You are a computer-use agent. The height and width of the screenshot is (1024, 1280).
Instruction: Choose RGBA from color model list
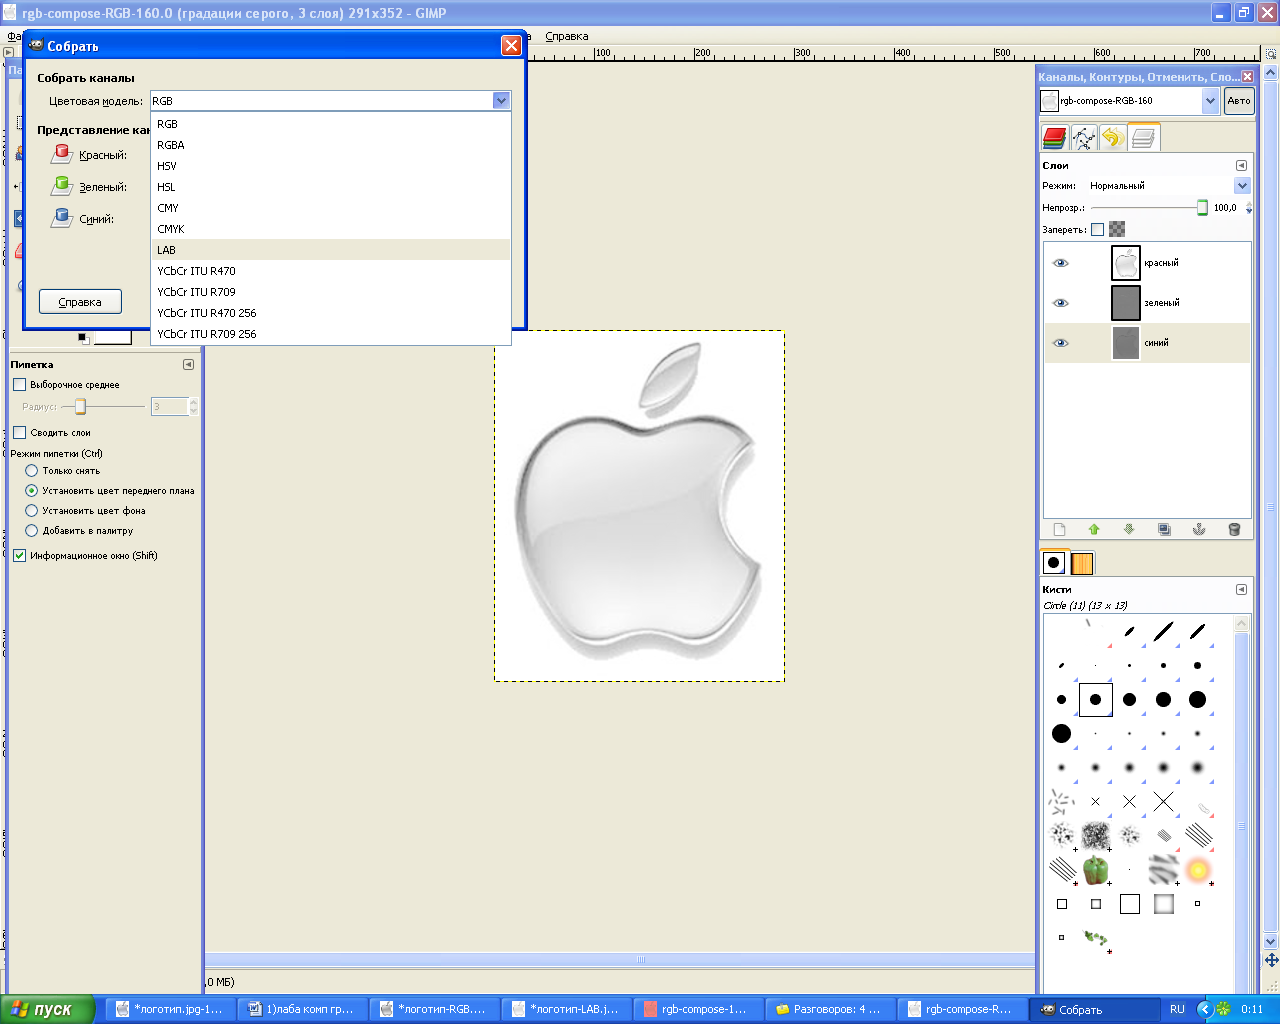point(331,145)
